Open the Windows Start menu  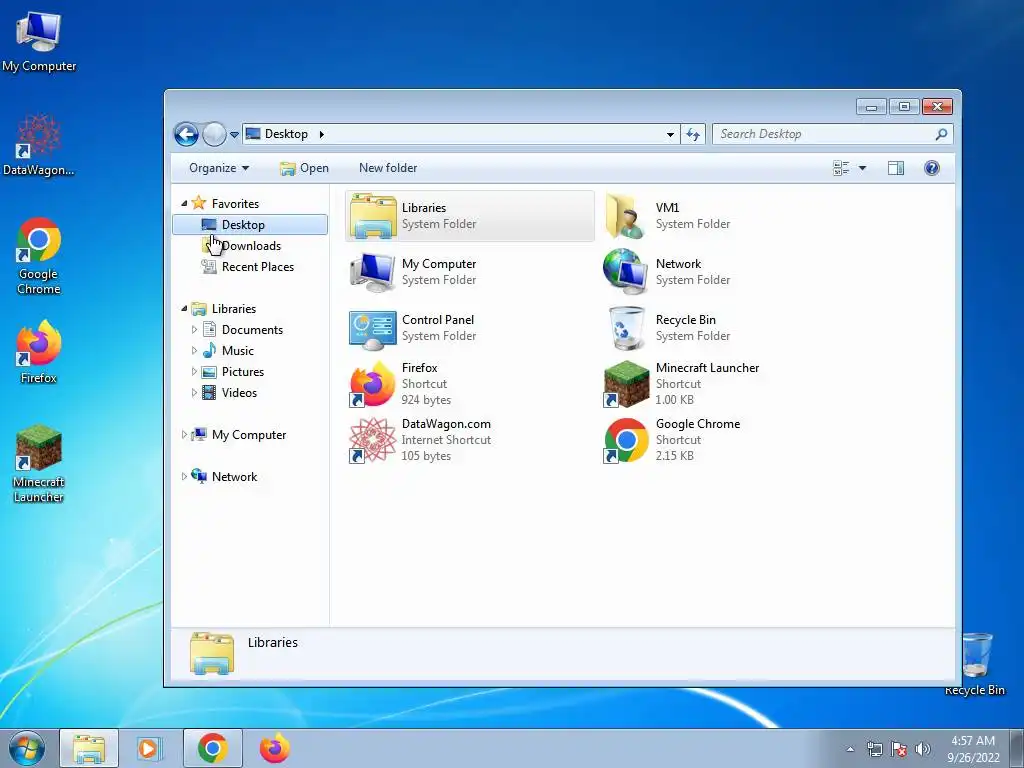point(27,749)
